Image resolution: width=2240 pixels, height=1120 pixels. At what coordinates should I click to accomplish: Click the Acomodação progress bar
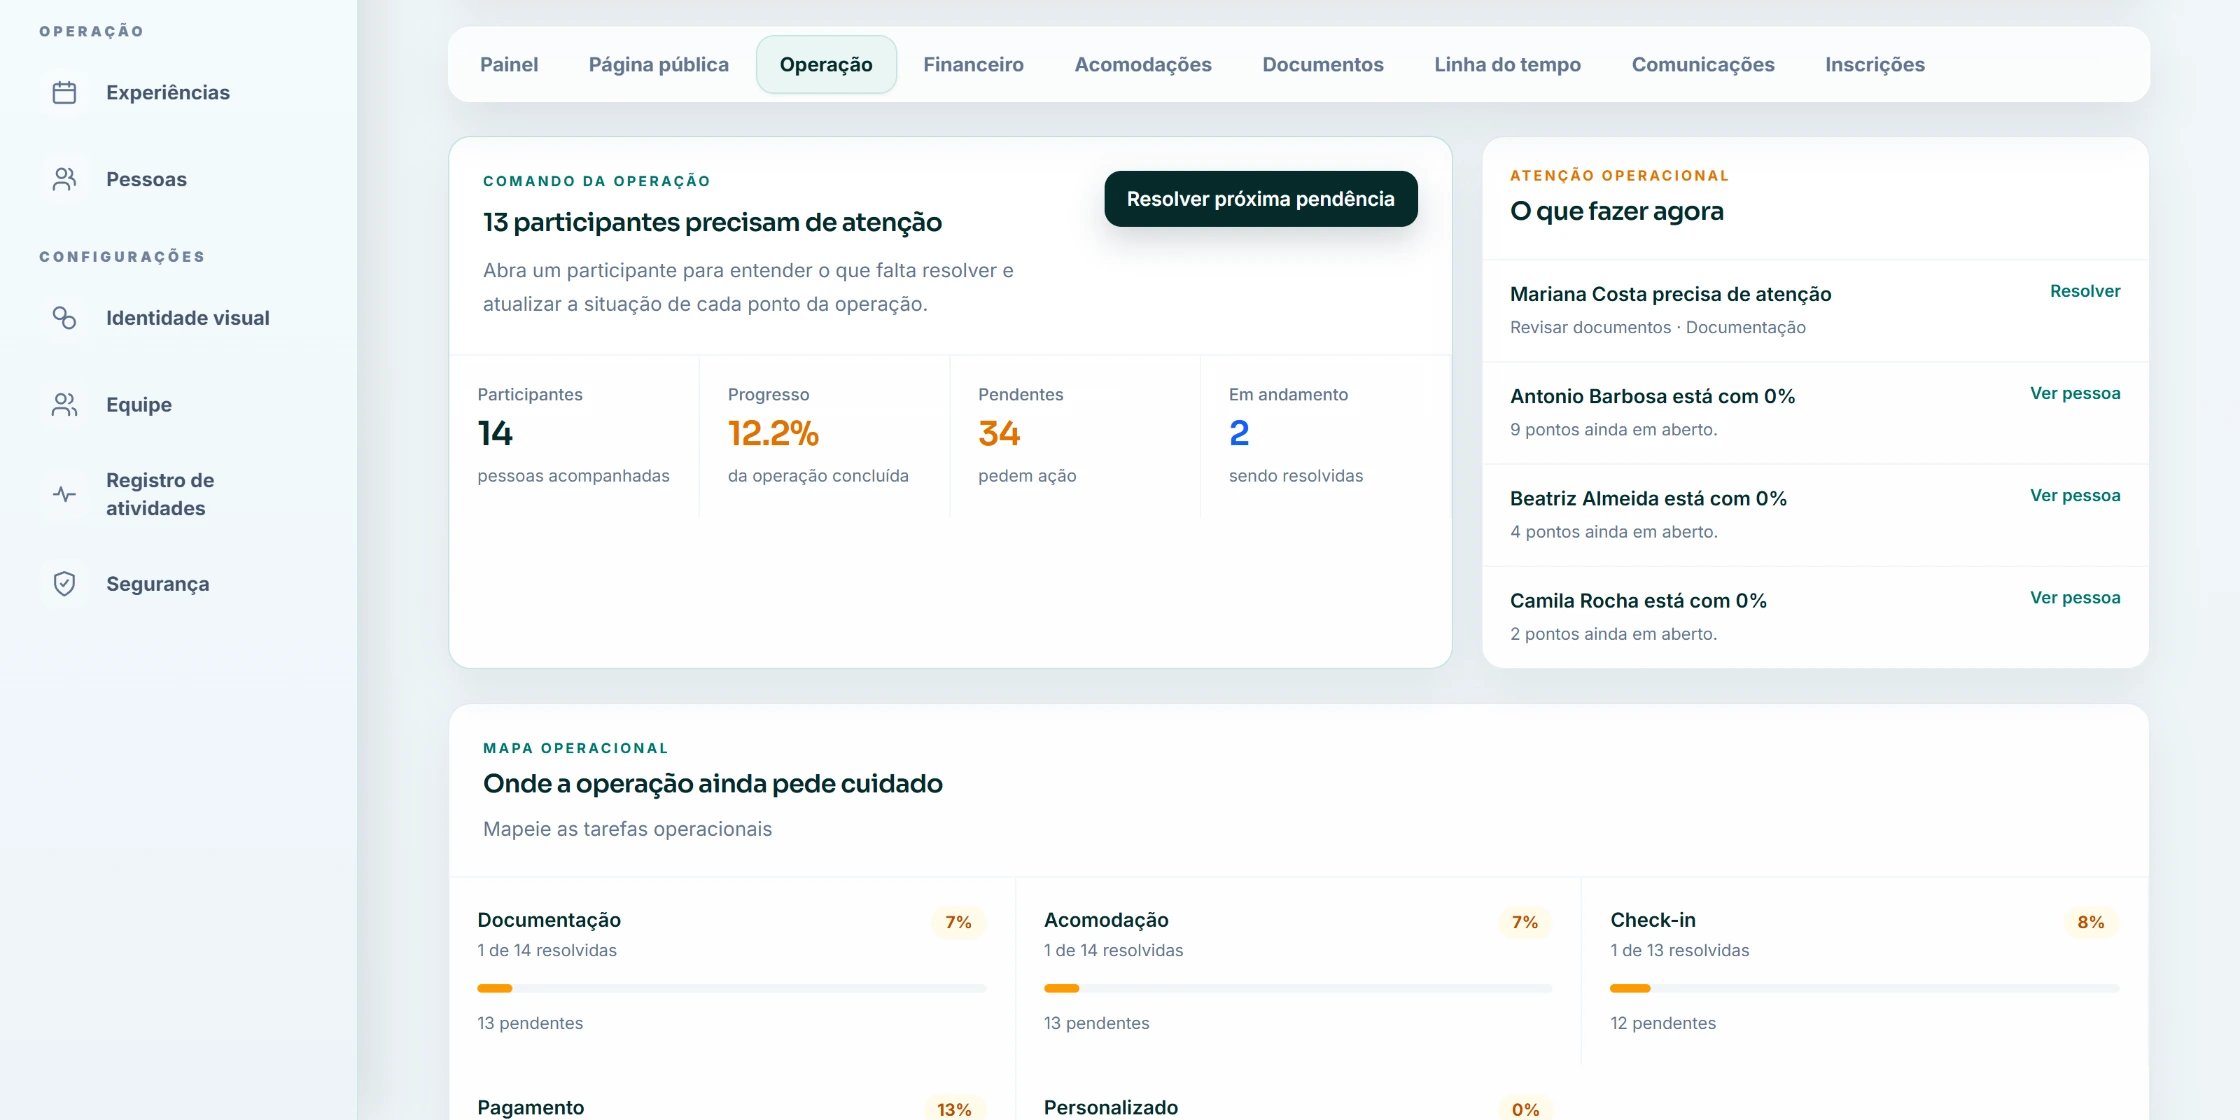[x=1298, y=988]
